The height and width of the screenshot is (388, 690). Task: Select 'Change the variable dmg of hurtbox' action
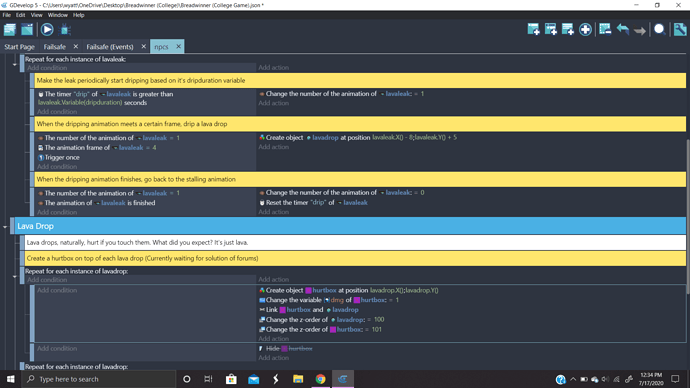click(x=329, y=300)
